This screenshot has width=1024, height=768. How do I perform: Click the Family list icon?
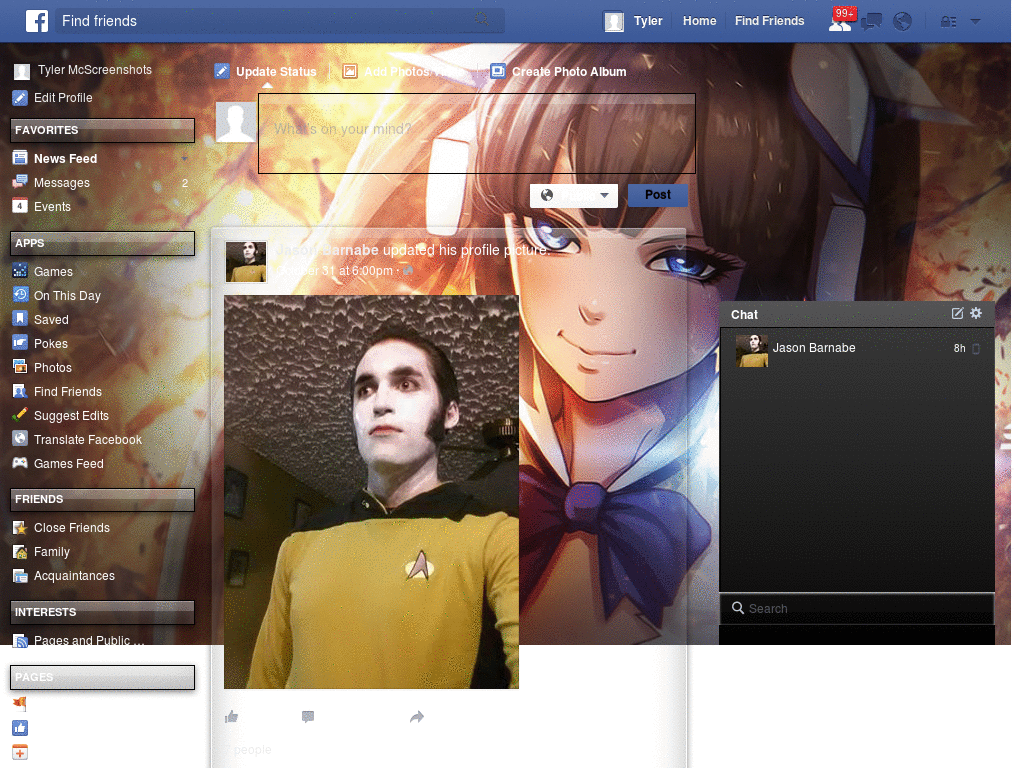[x=20, y=551]
